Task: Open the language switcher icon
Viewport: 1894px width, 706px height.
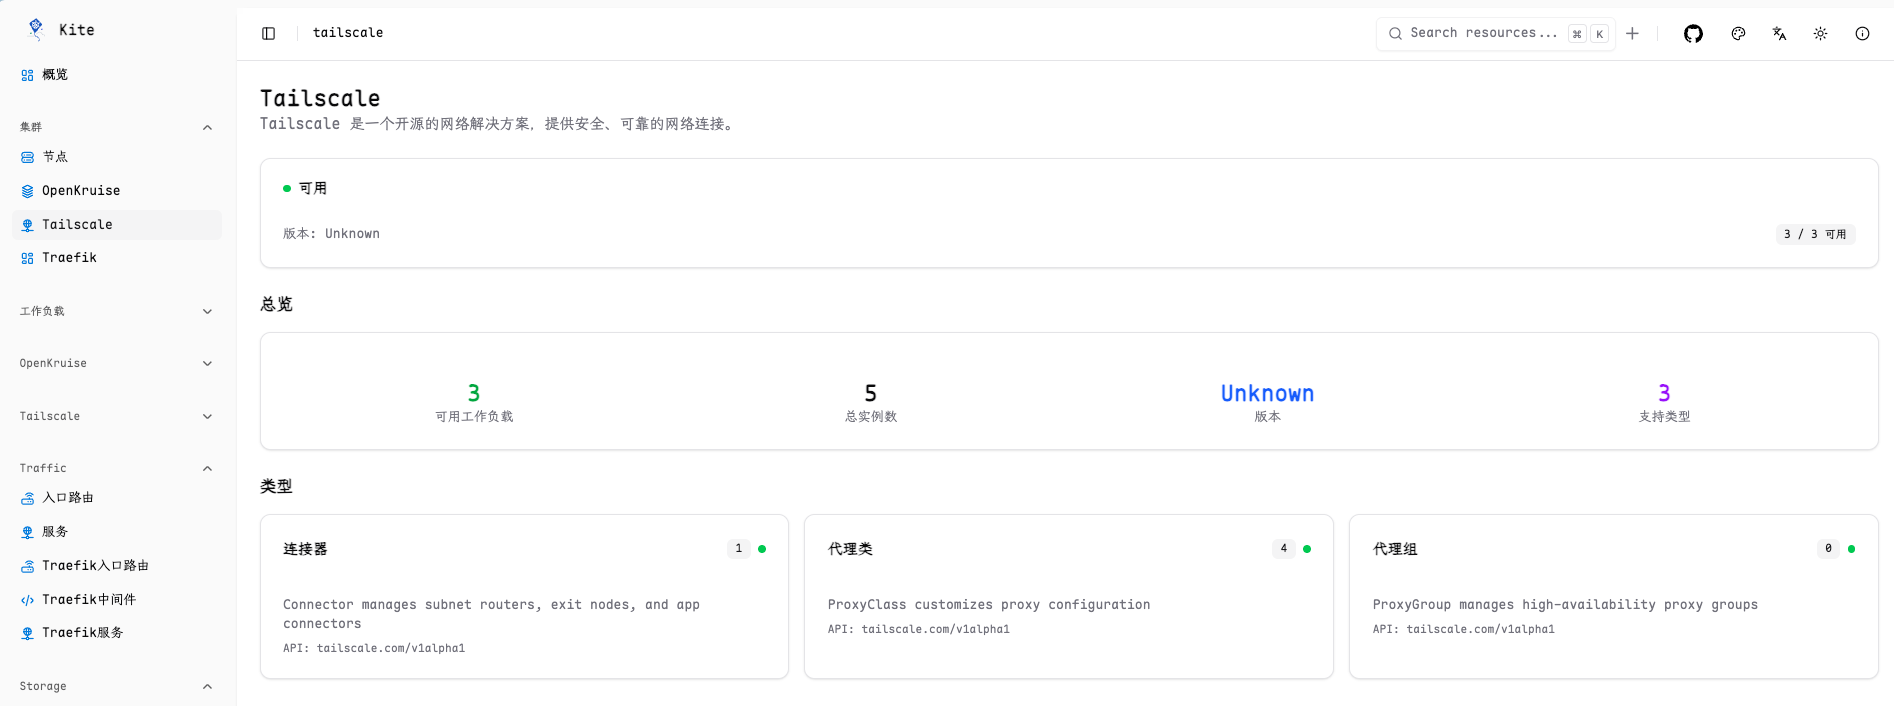Action: click(x=1779, y=34)
